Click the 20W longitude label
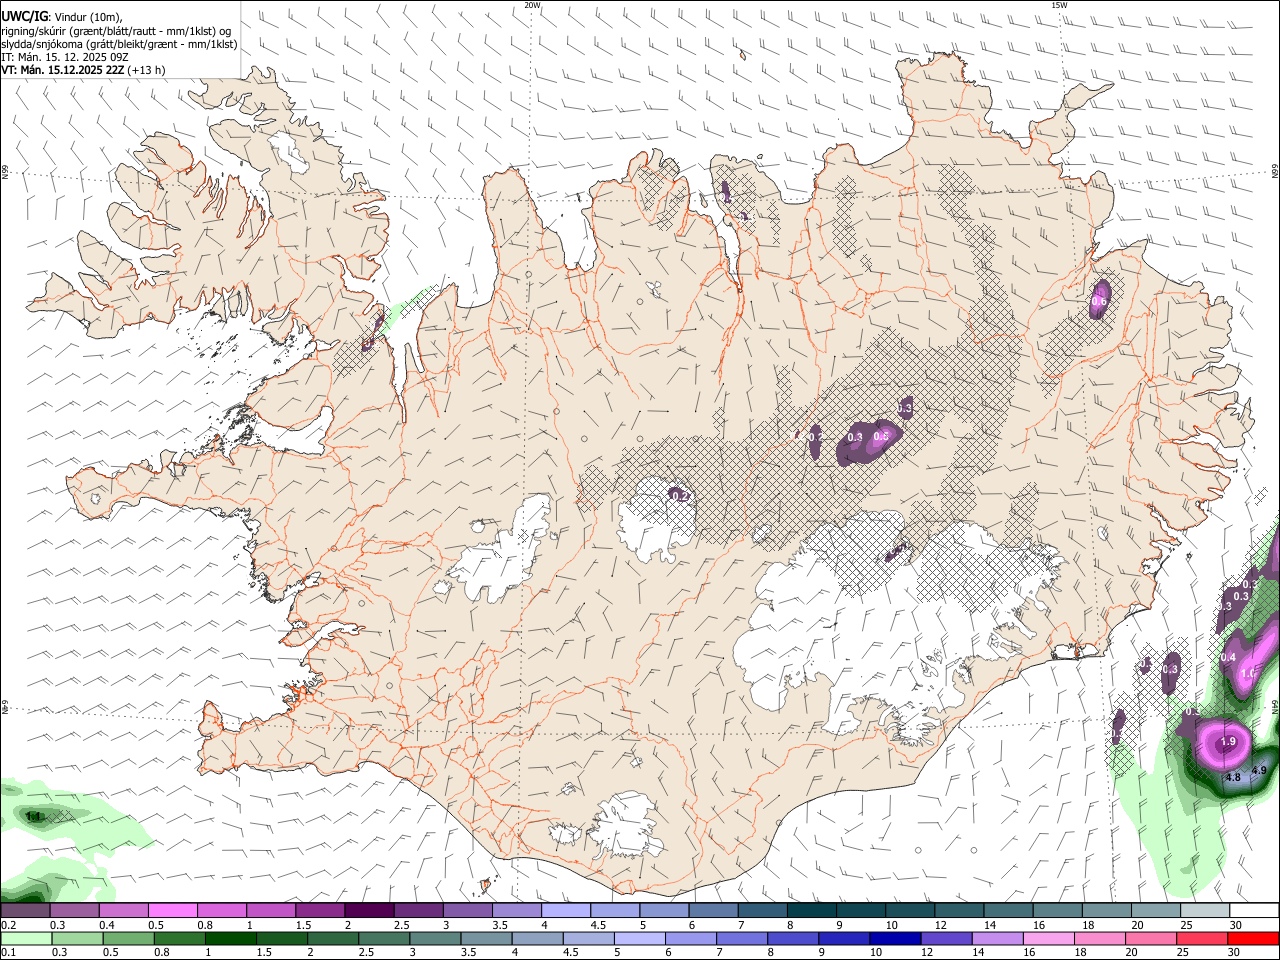 533,5
